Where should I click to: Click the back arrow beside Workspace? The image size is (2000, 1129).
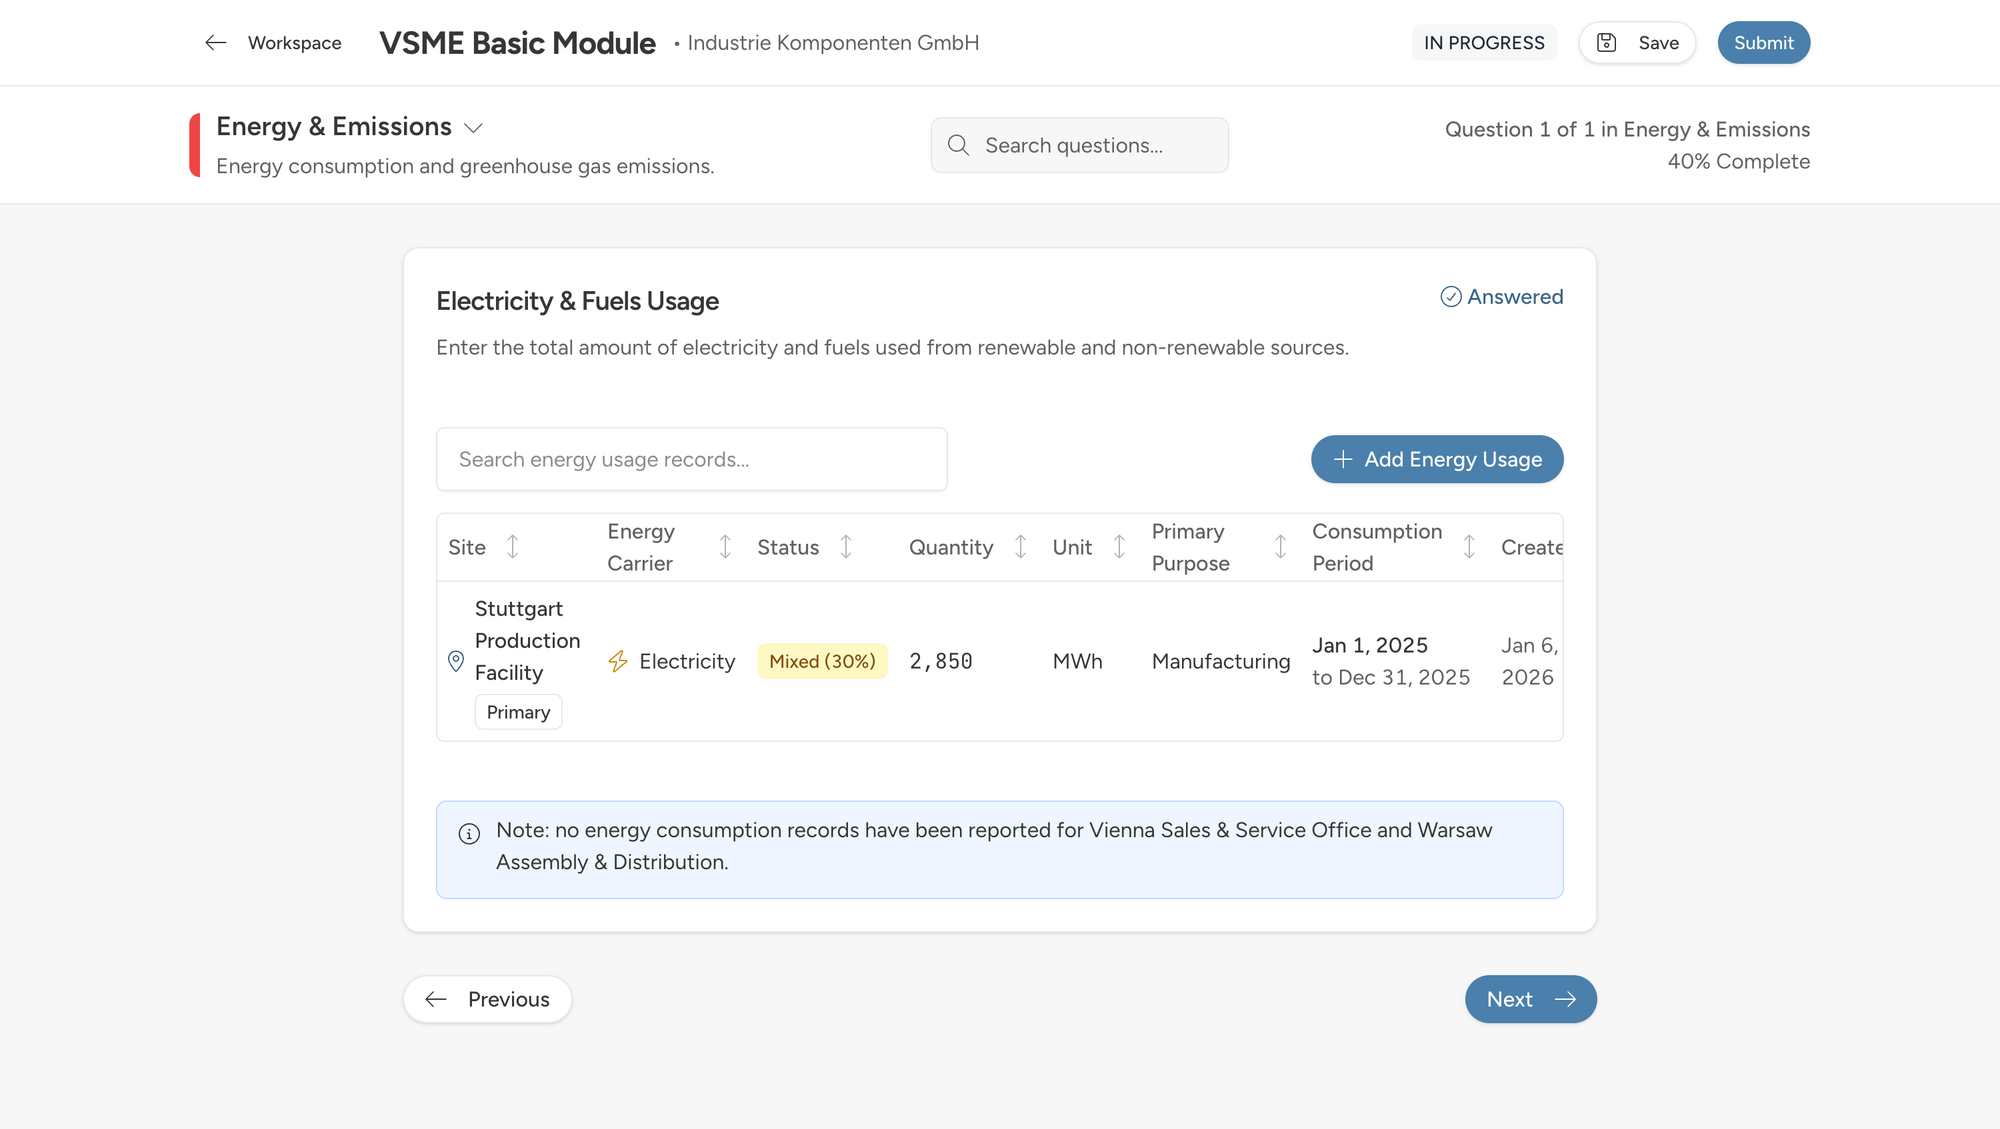215,43
